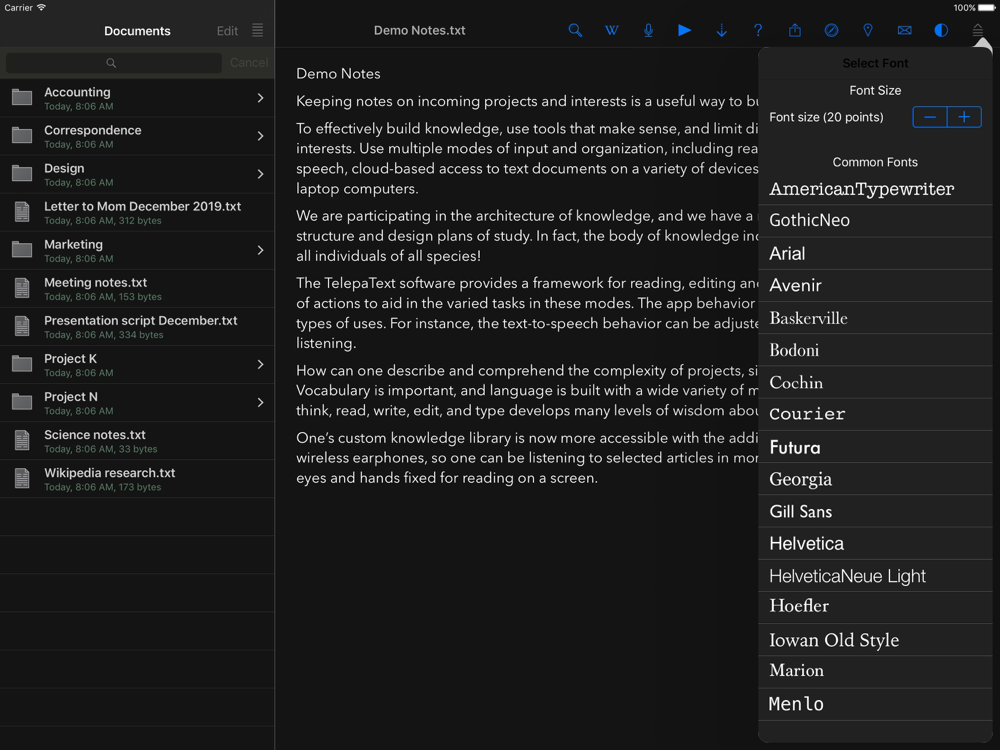Open the search magnifier in toolbar
Viewport: 1000px width, 750px height.
pos(575,30)
